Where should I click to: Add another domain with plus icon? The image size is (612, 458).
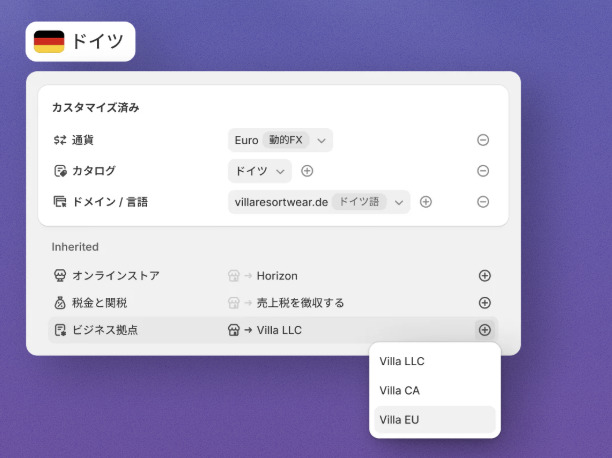(425, 202)
